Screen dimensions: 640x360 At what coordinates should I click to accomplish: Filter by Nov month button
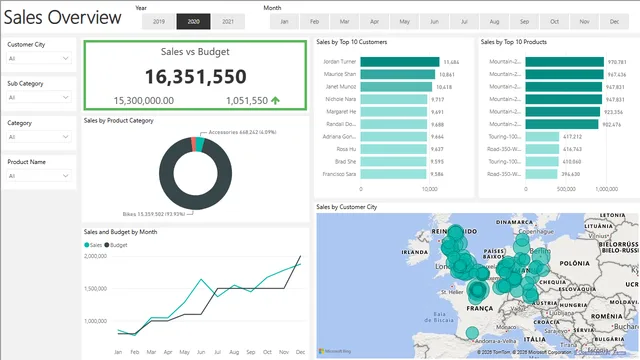(x=584, y=22)
